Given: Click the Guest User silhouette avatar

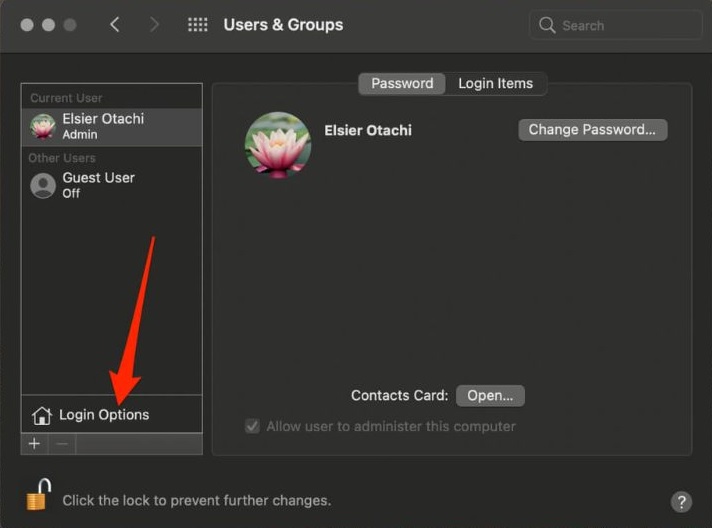Looking at the screenshot, I should point(43,185).
